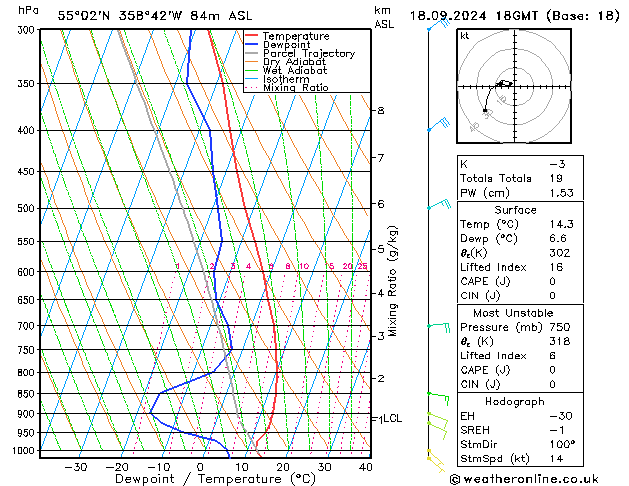The width and height of the screenshot is (629, 486).
Task: Click the 'hPa' axis unit label
Action: (x=28, y=10)
